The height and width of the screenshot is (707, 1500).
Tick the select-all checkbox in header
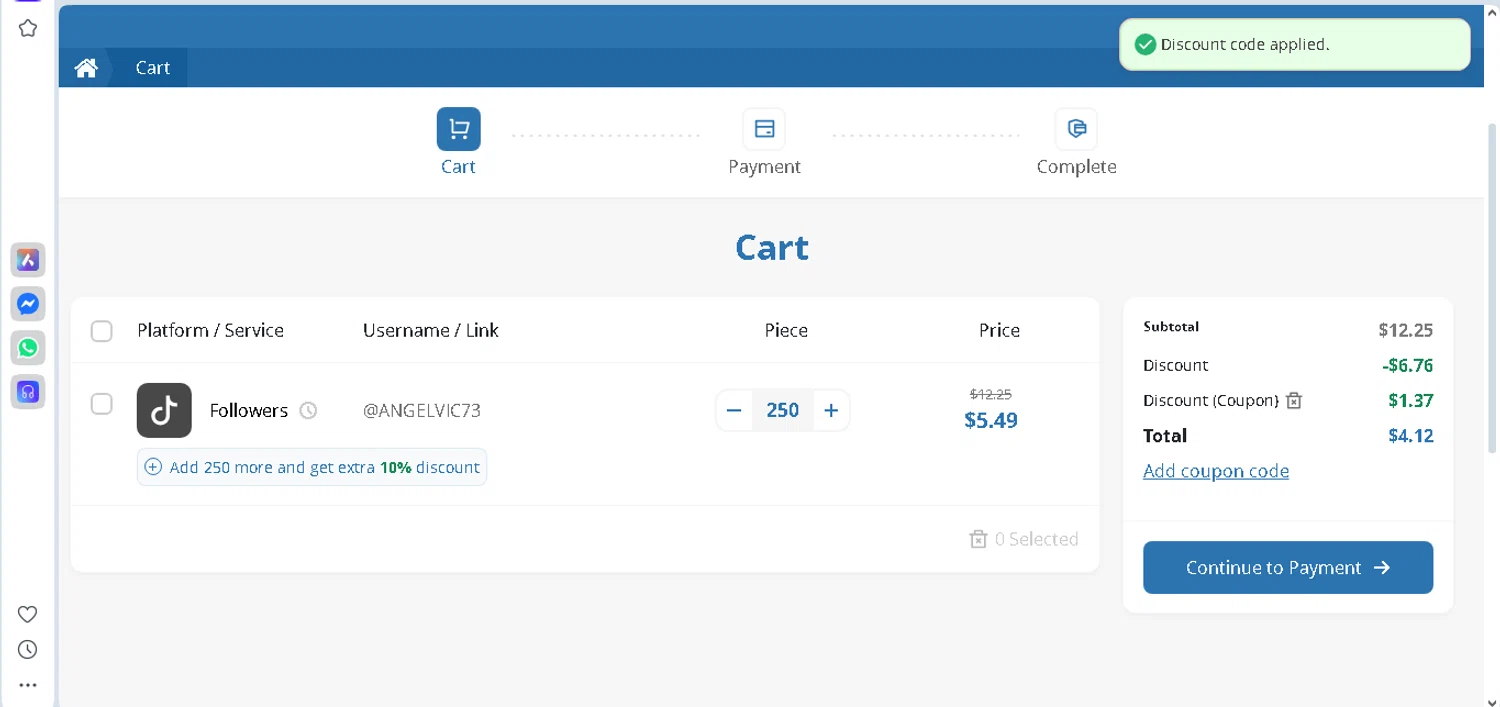tap(102, 331)
